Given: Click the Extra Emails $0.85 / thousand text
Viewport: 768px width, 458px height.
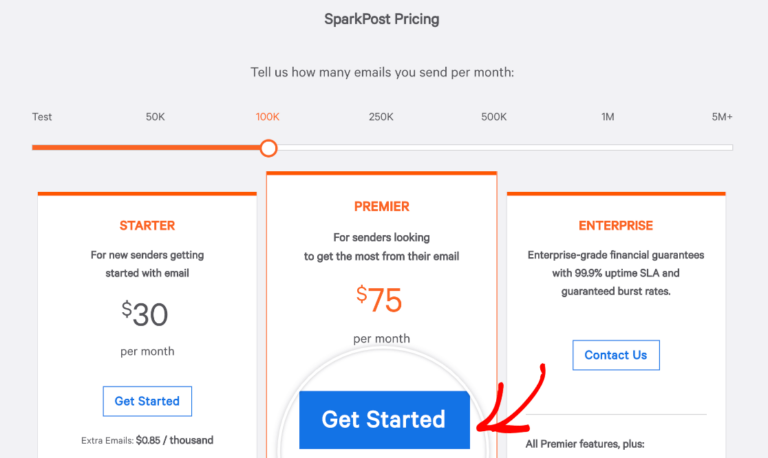Looking at the screenshot, I should (147, 440).
